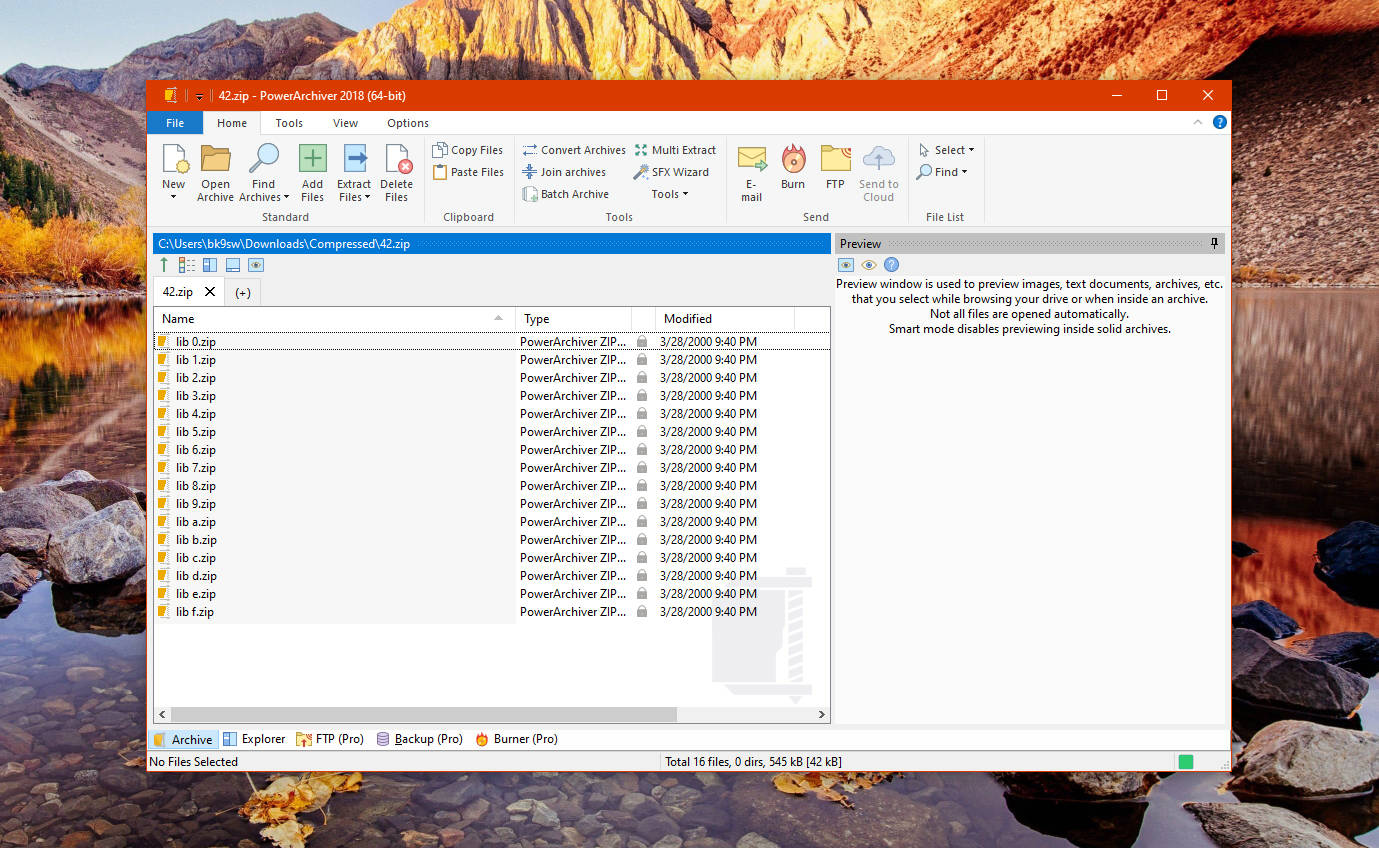Switch to the Options ribbon tab
The width and height of the screenshot is (1379, 848).
point(408,123)
